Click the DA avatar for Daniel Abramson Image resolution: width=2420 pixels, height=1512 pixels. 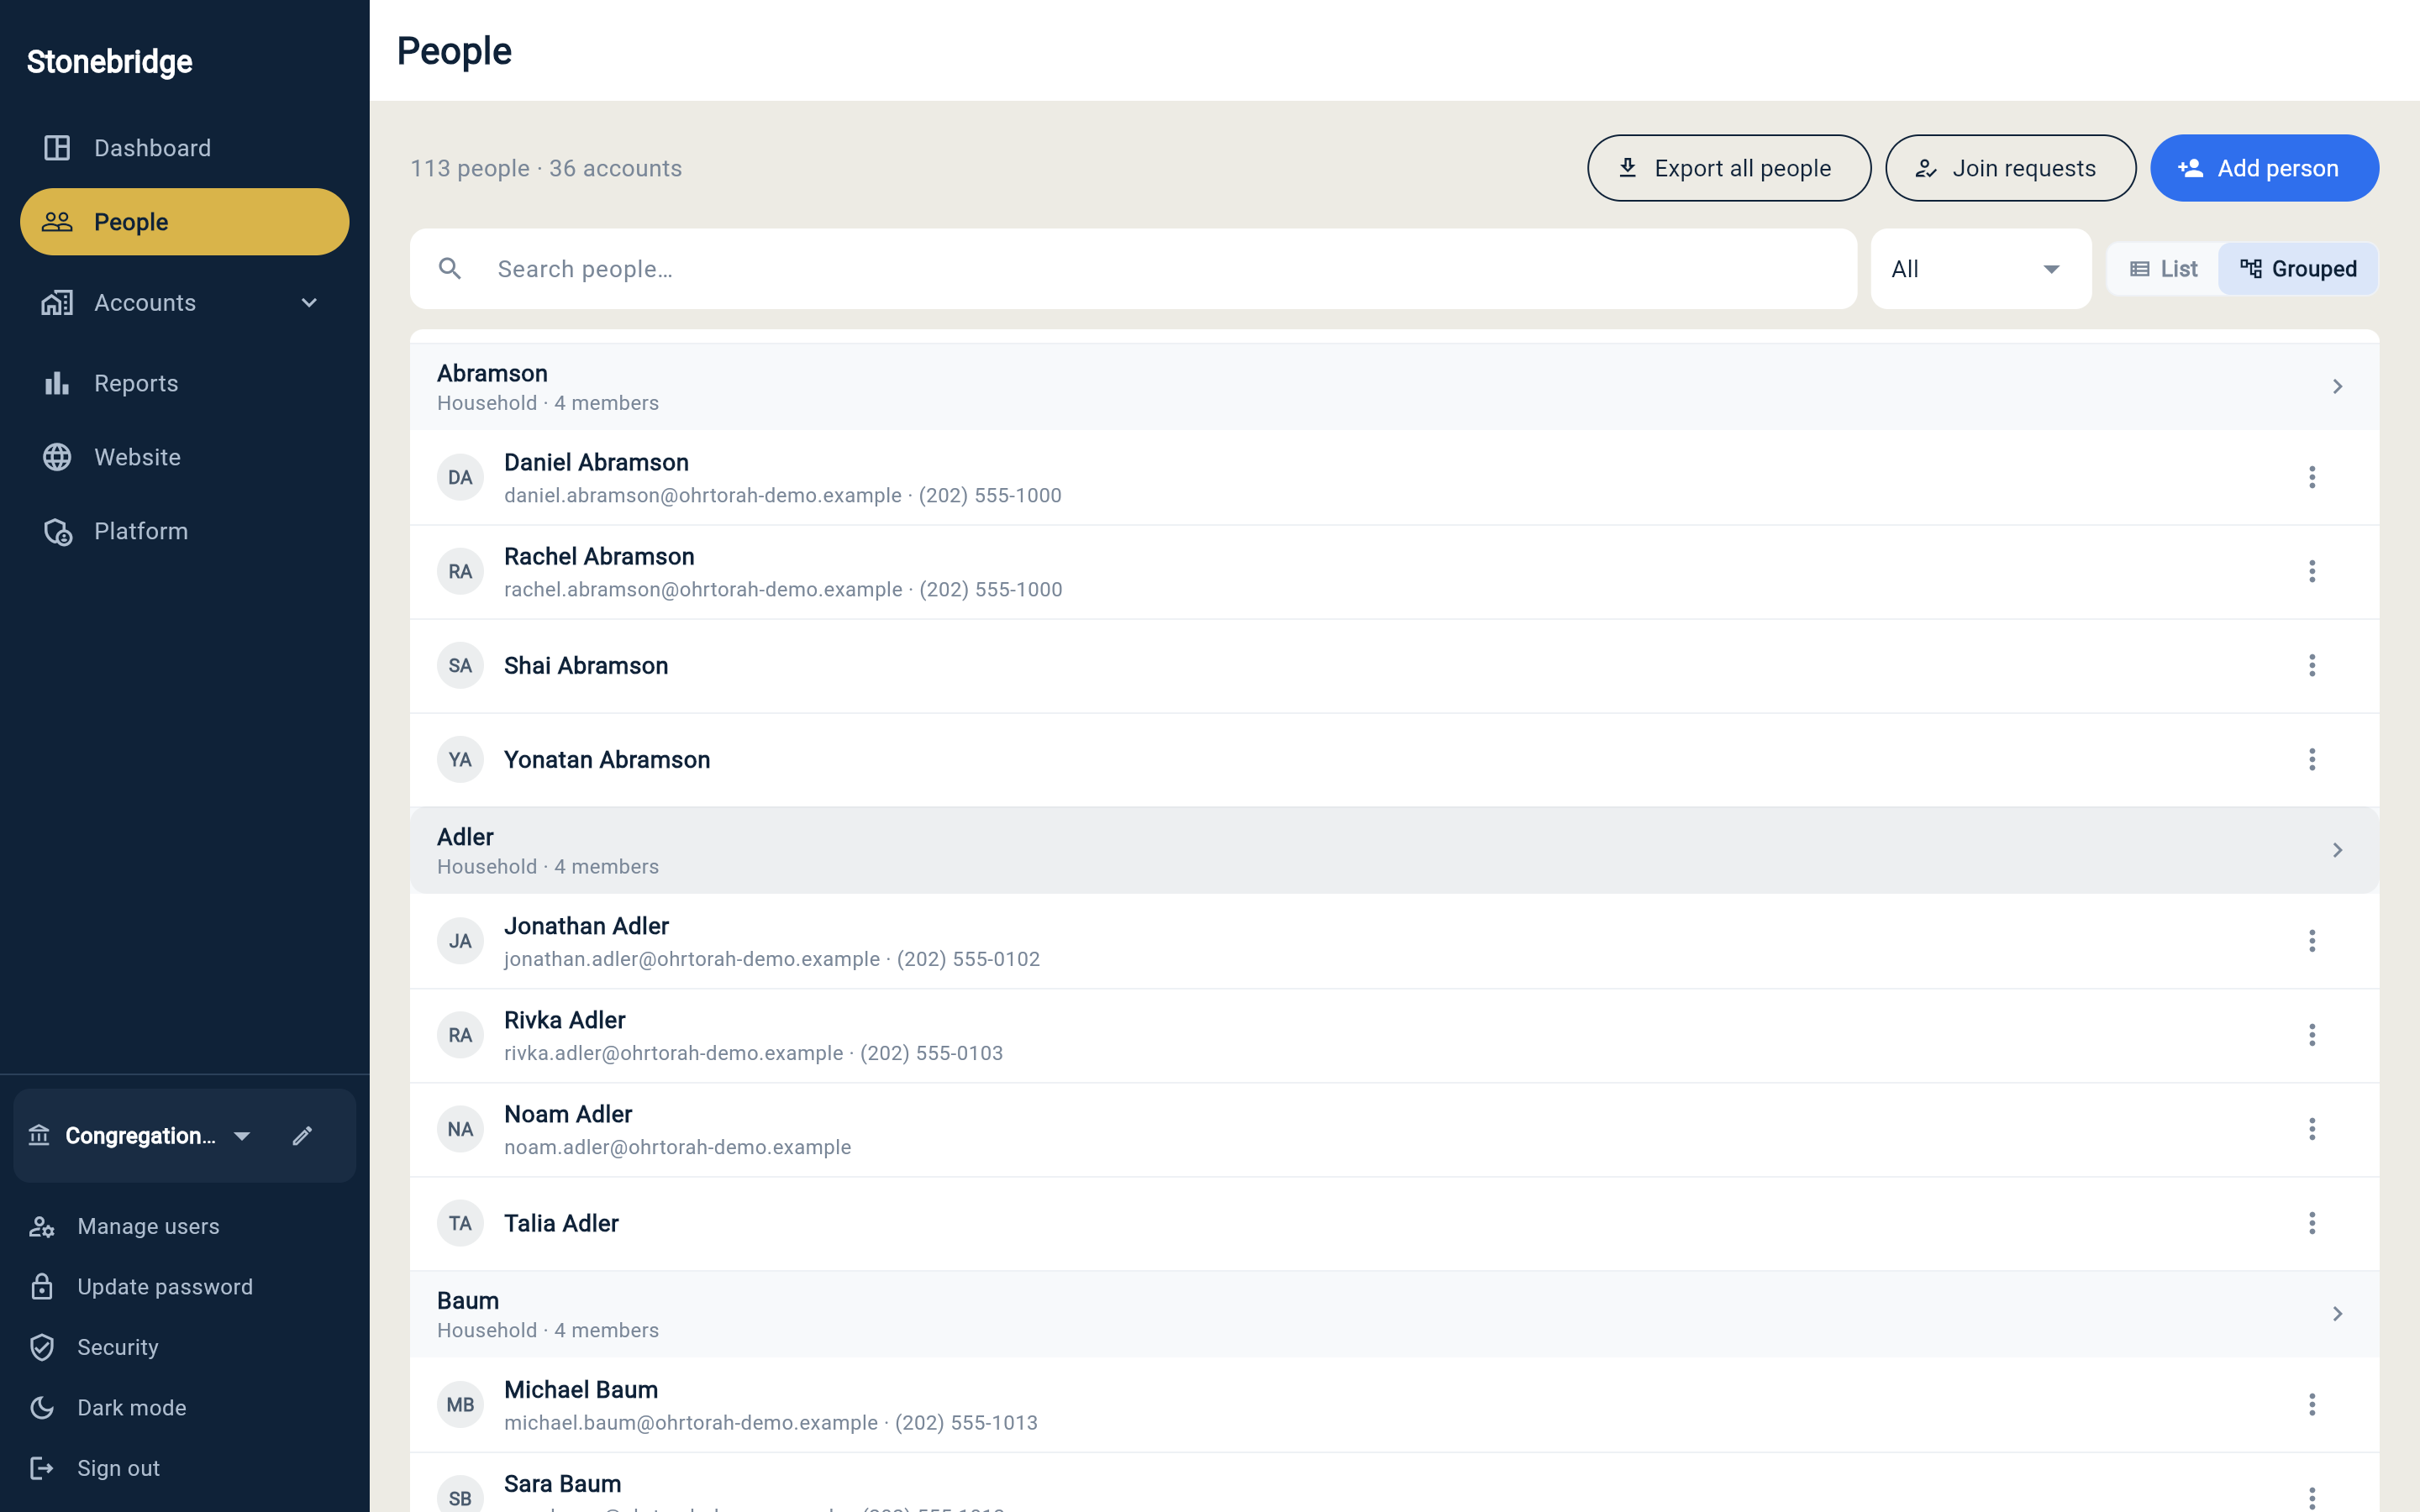pos(460,478)
